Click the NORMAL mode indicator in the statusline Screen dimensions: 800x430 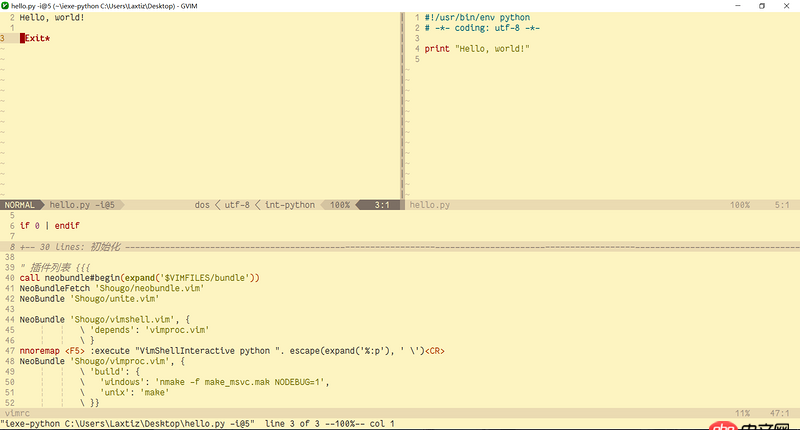[19, 205]
